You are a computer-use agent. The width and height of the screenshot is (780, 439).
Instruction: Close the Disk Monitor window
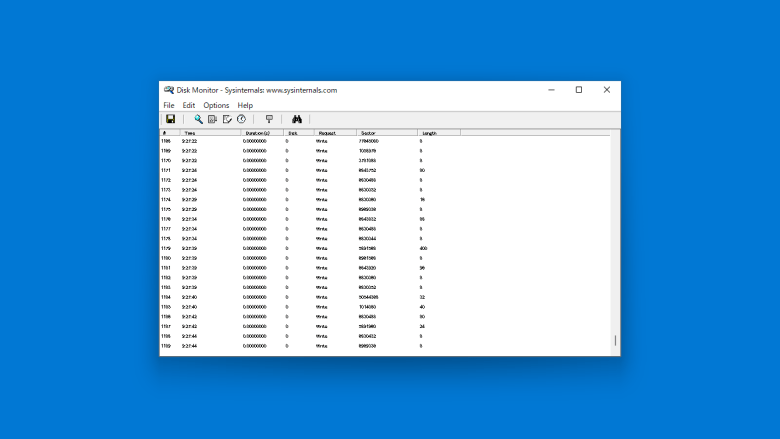point(607,90)
